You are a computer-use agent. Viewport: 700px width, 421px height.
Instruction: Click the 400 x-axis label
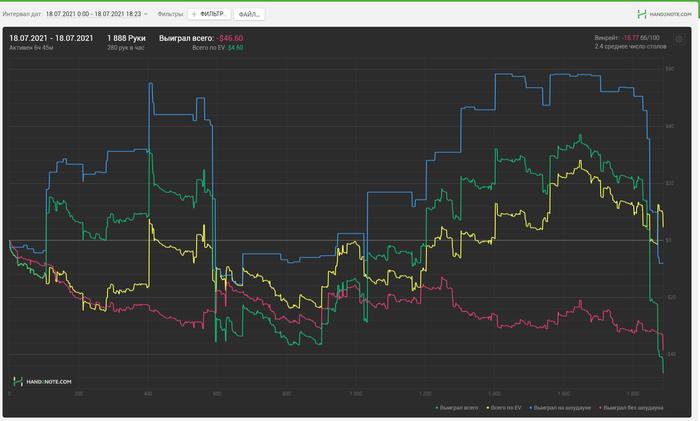[148, 394]
